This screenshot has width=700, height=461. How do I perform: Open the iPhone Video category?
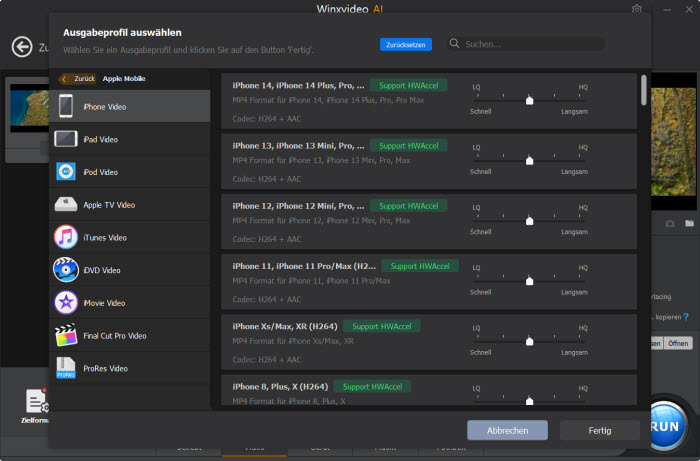[129, 106]
